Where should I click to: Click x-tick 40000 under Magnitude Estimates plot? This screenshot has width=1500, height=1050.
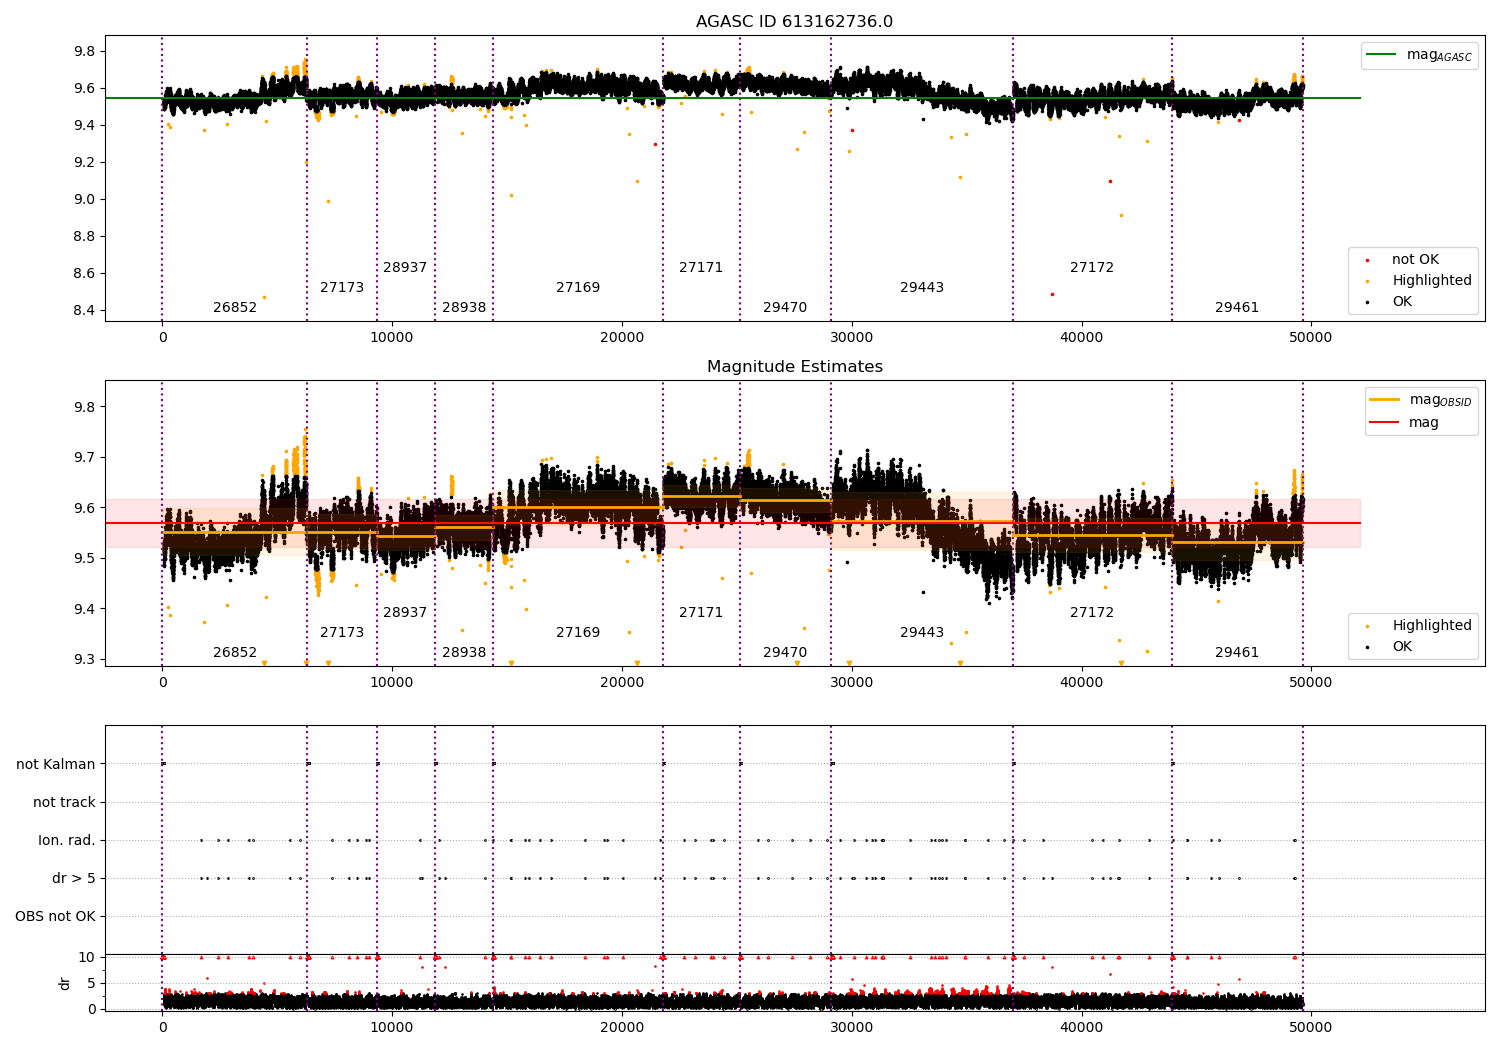tap(1081, 683)
